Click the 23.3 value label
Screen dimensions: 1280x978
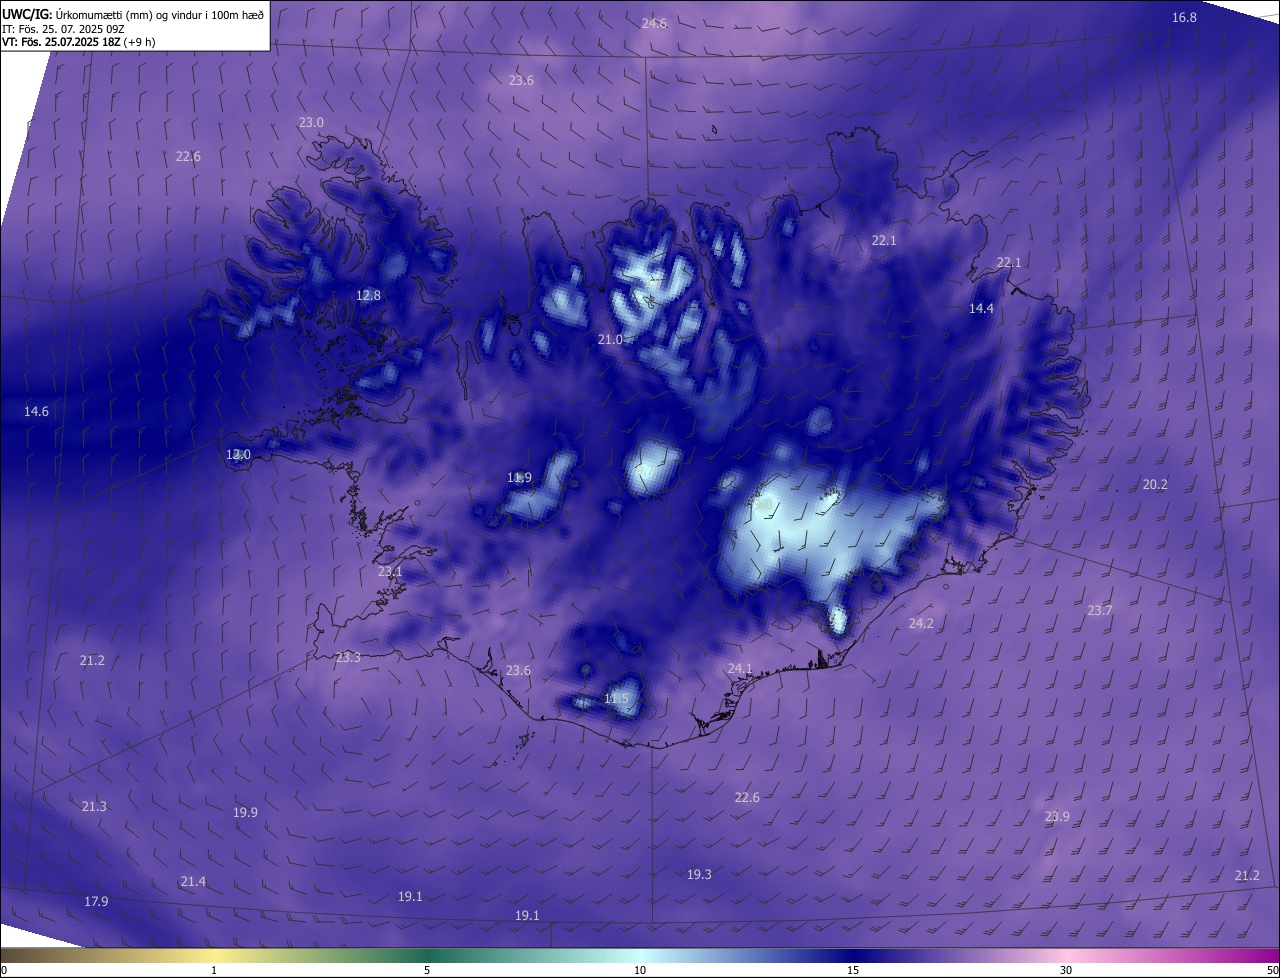click(x=348, y=657)
